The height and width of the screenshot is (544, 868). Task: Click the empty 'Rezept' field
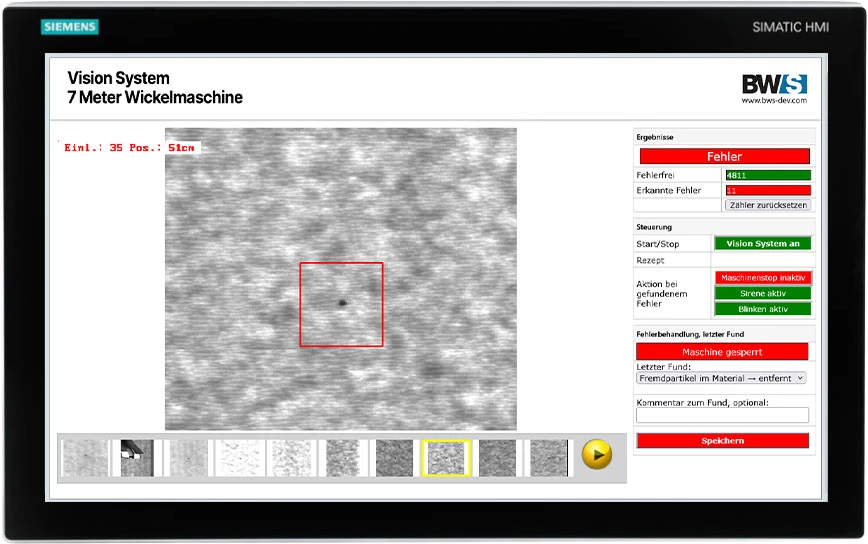tap(762, 260)
